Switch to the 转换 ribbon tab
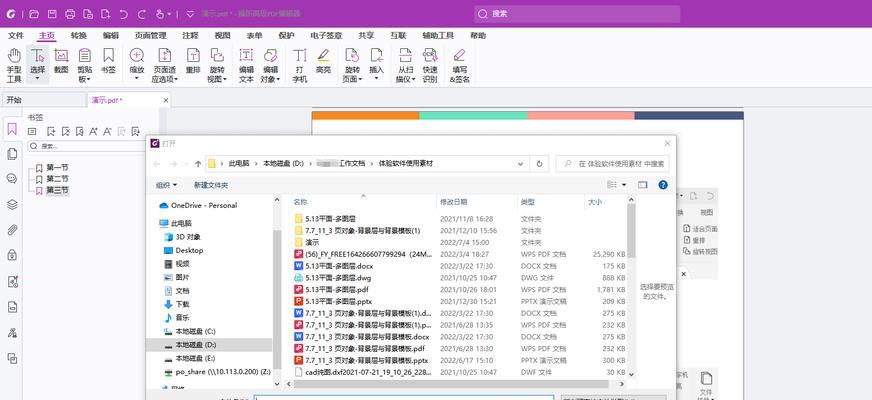 click(78, 36)
